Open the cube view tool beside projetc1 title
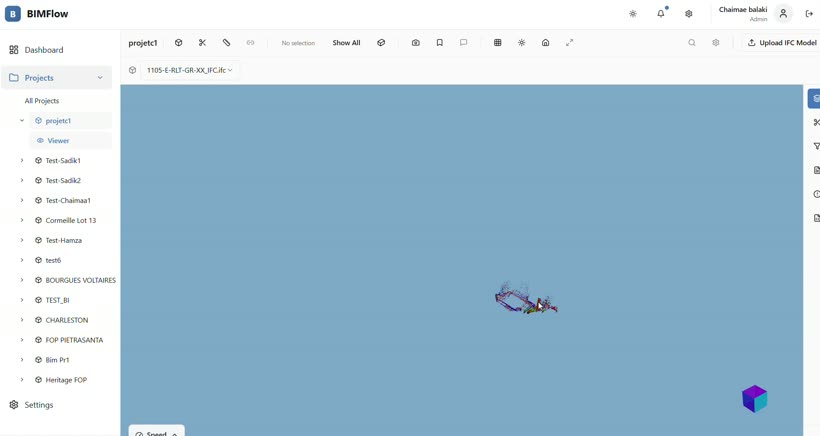This screenshot has width=820, height=436. (178, 43)
